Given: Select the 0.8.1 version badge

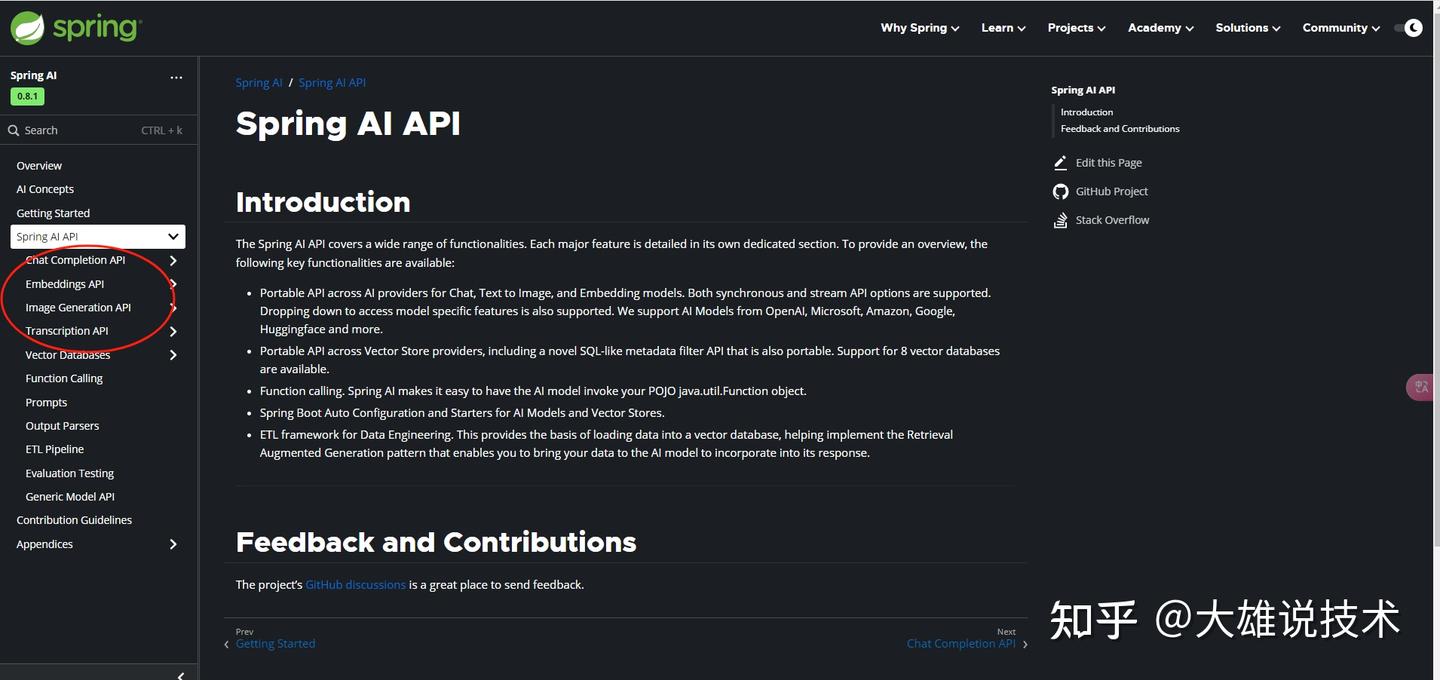Looking at the screenshot, I should point(27,97).
